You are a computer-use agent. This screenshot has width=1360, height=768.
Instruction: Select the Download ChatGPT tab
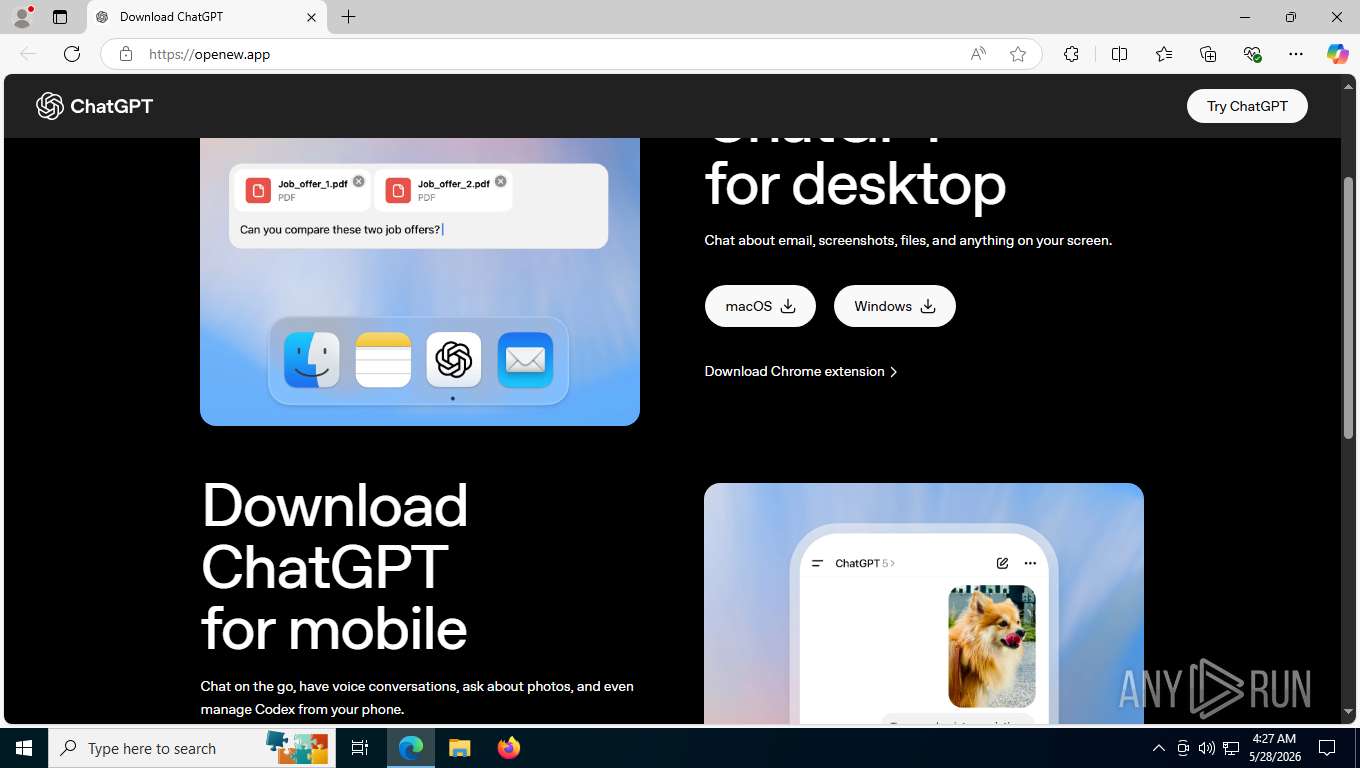click(207, 17)
